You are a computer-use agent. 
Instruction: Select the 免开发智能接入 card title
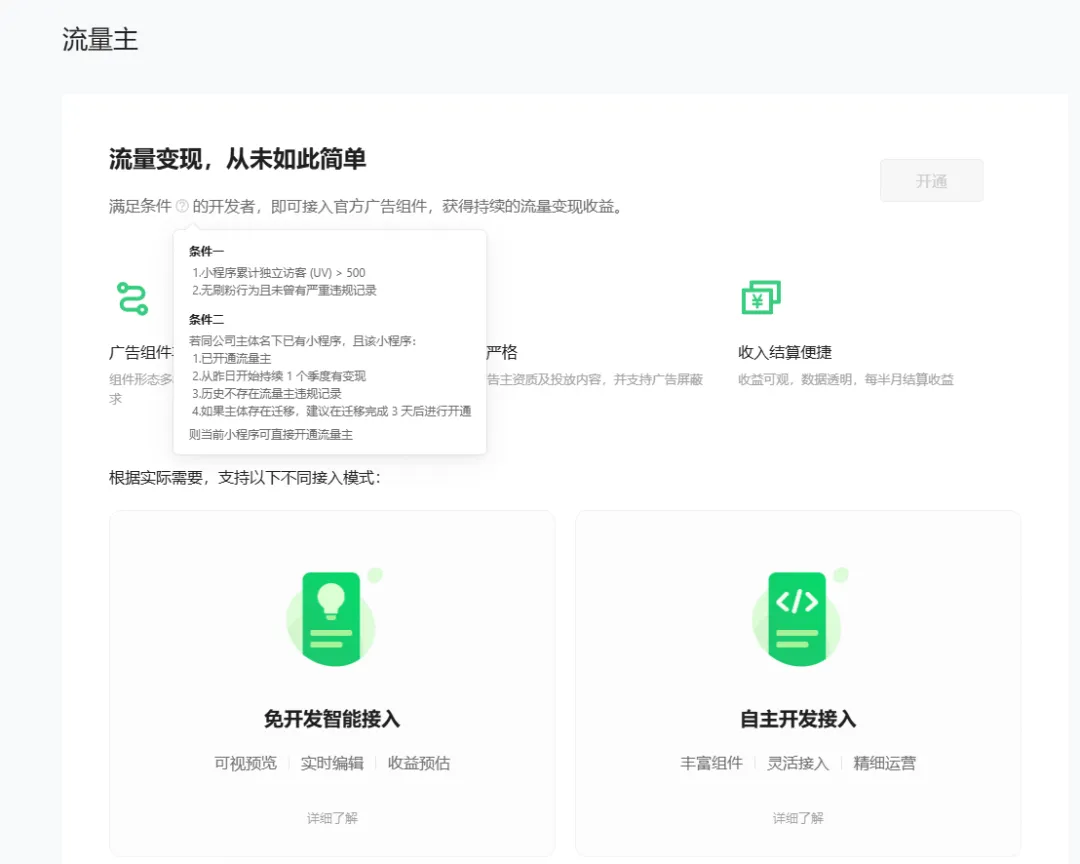(332, 719)
